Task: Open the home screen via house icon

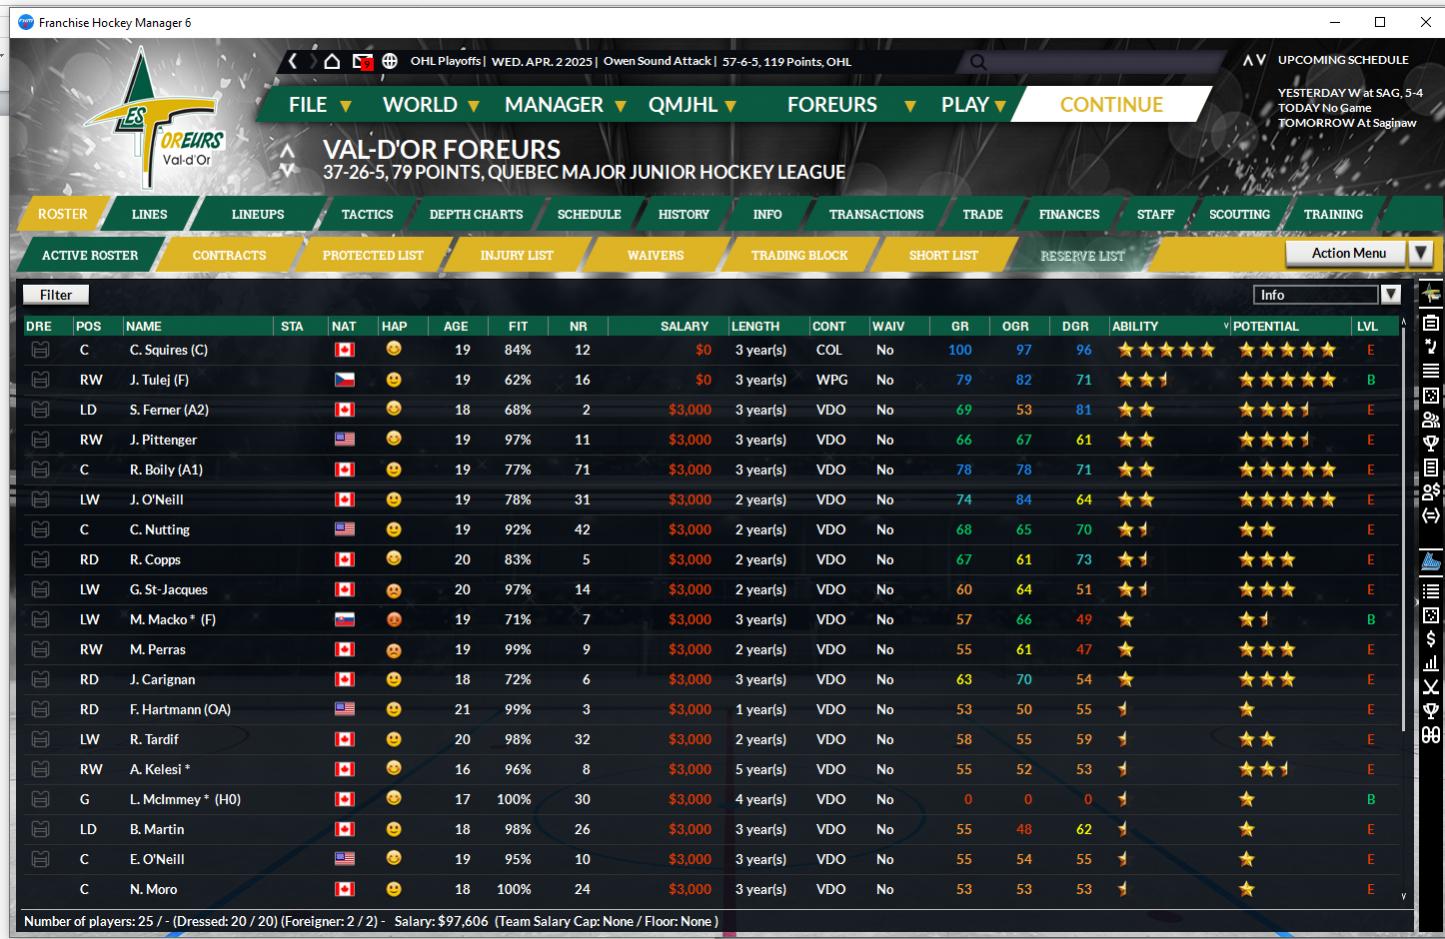Action: [332, 61]
